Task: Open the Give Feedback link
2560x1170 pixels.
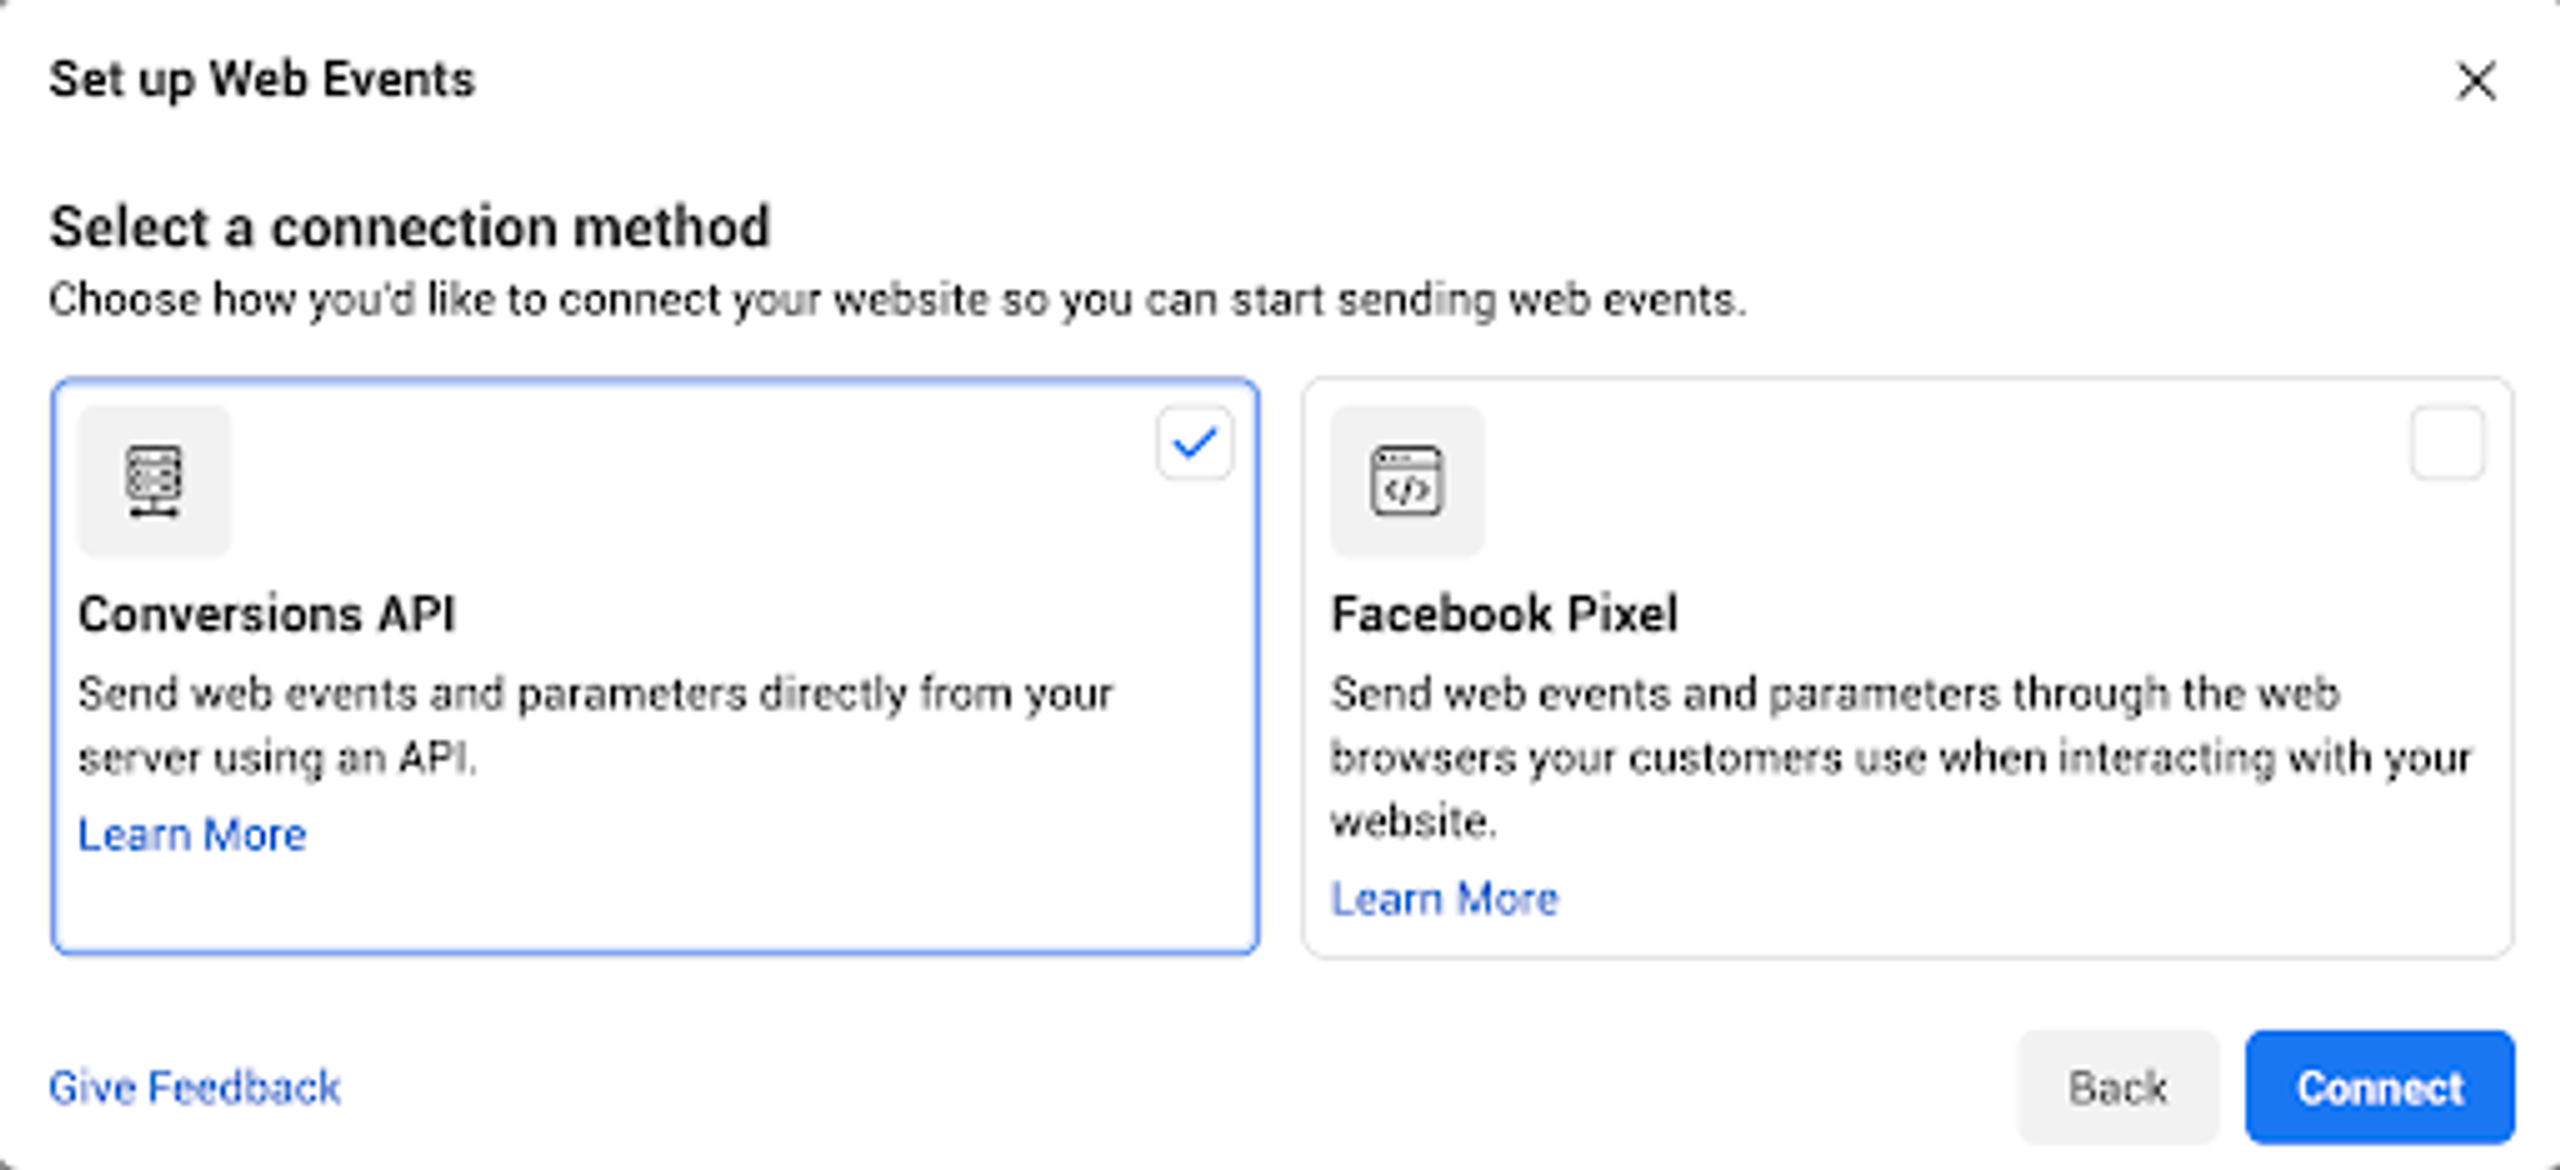Action: 195,1088
